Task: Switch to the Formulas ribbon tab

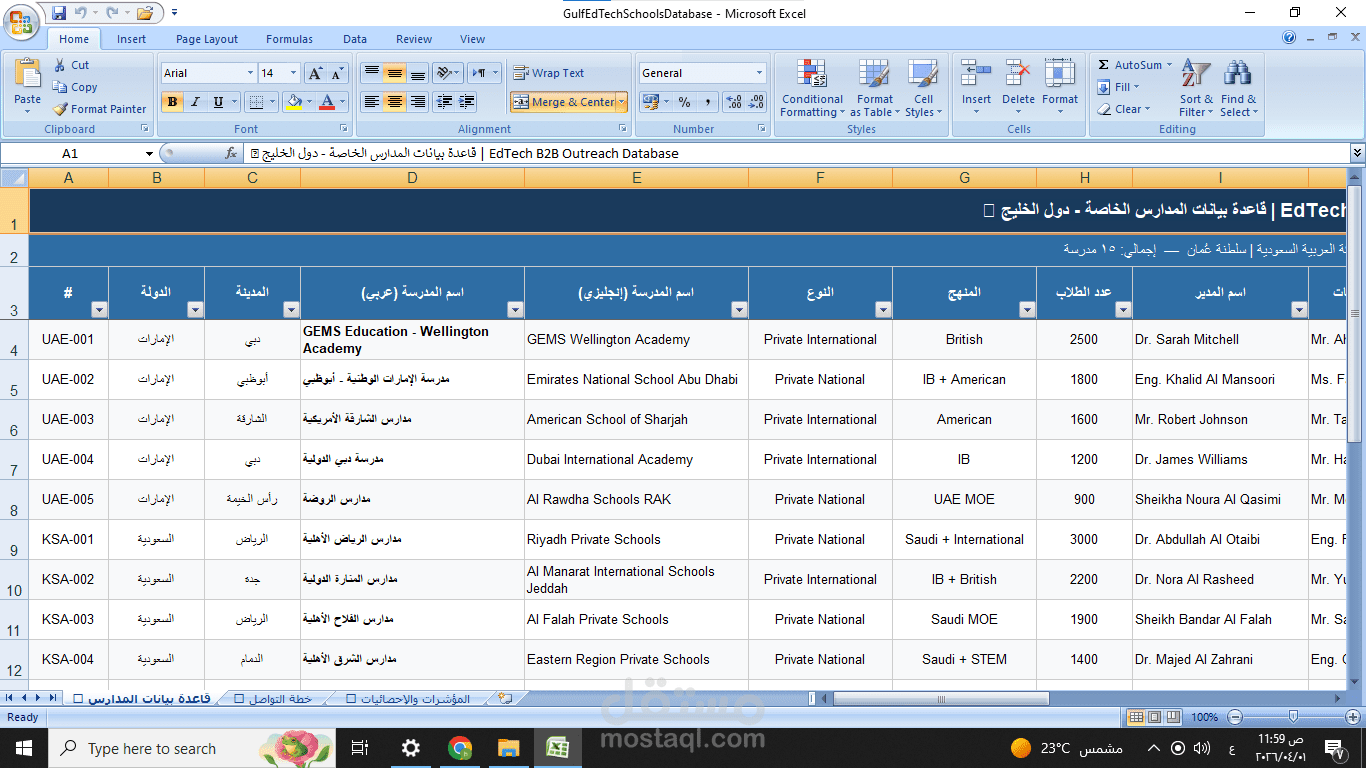Action: click(289, 39)
